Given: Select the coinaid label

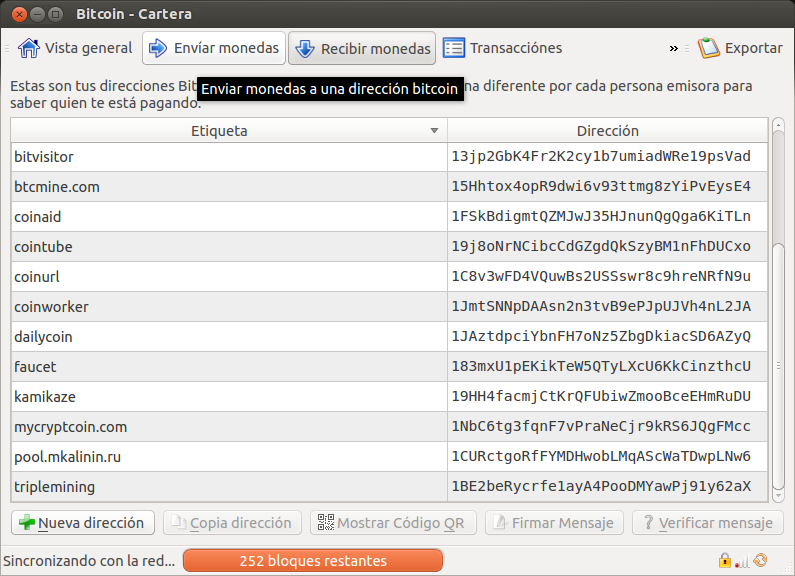Looking at the screenshot, I should 38,217.
